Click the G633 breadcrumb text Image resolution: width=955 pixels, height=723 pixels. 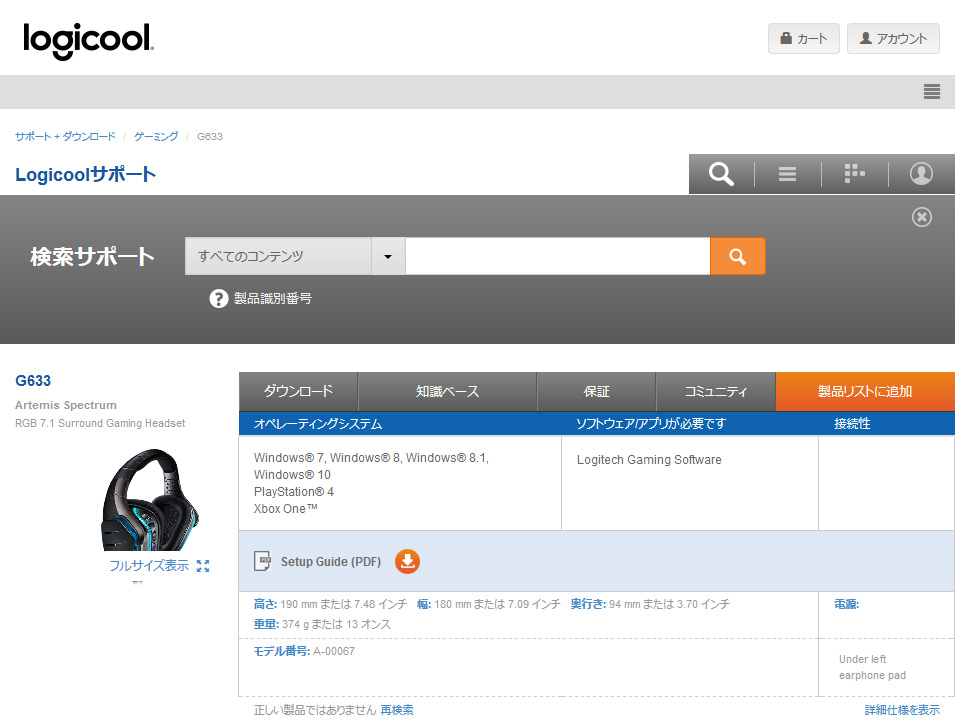[x=210, y=136]
